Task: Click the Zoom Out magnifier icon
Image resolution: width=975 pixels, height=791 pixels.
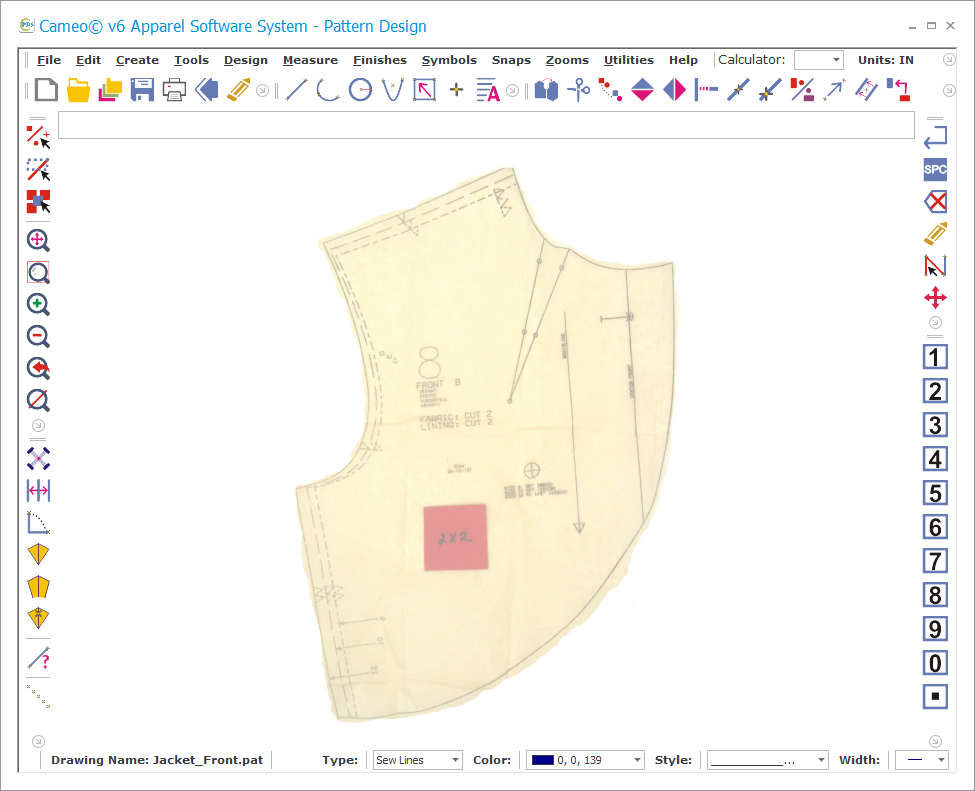Action: (38, 337)
